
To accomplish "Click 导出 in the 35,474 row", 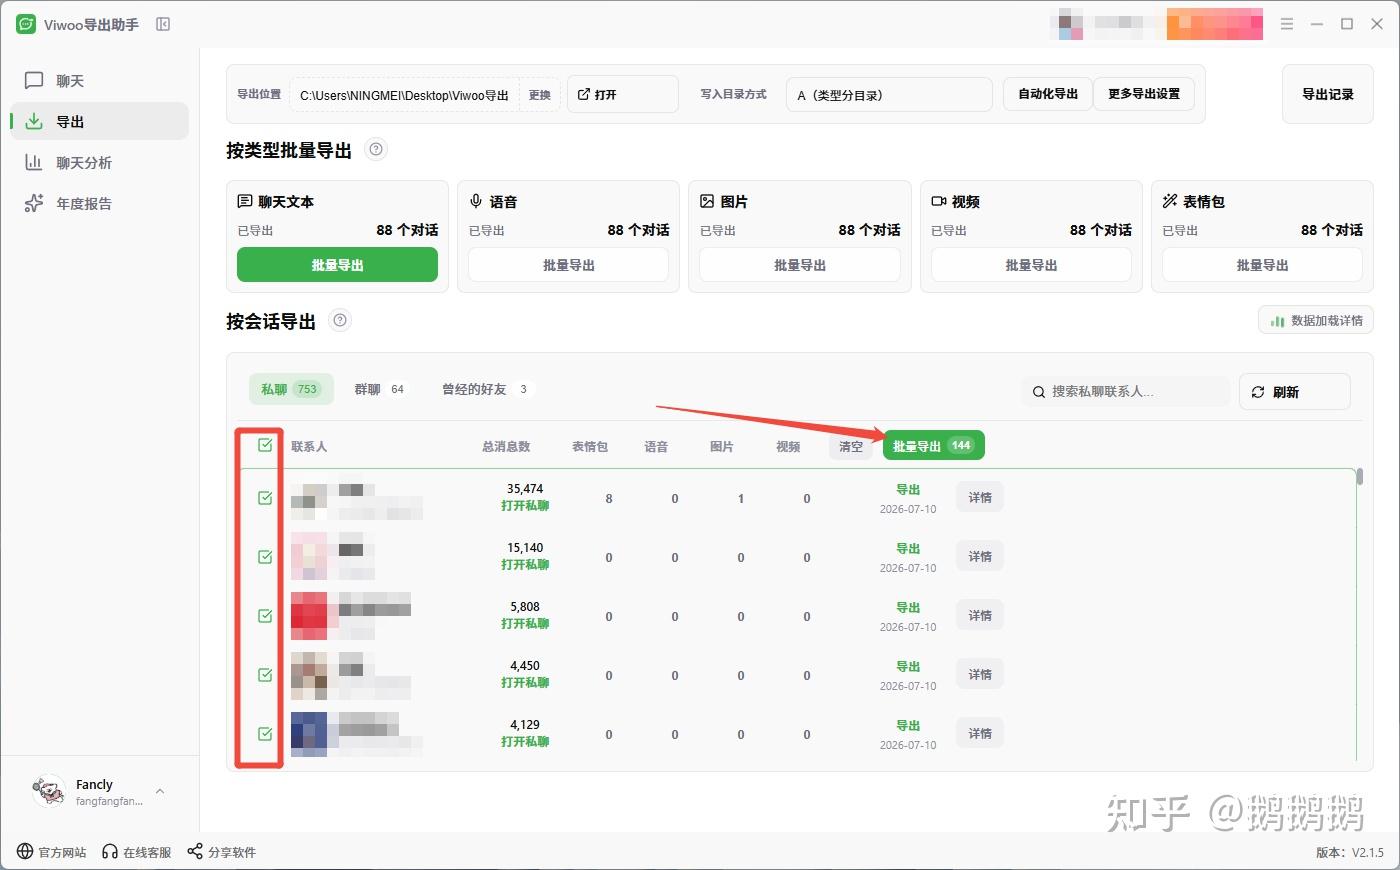I will coord(908,490).
